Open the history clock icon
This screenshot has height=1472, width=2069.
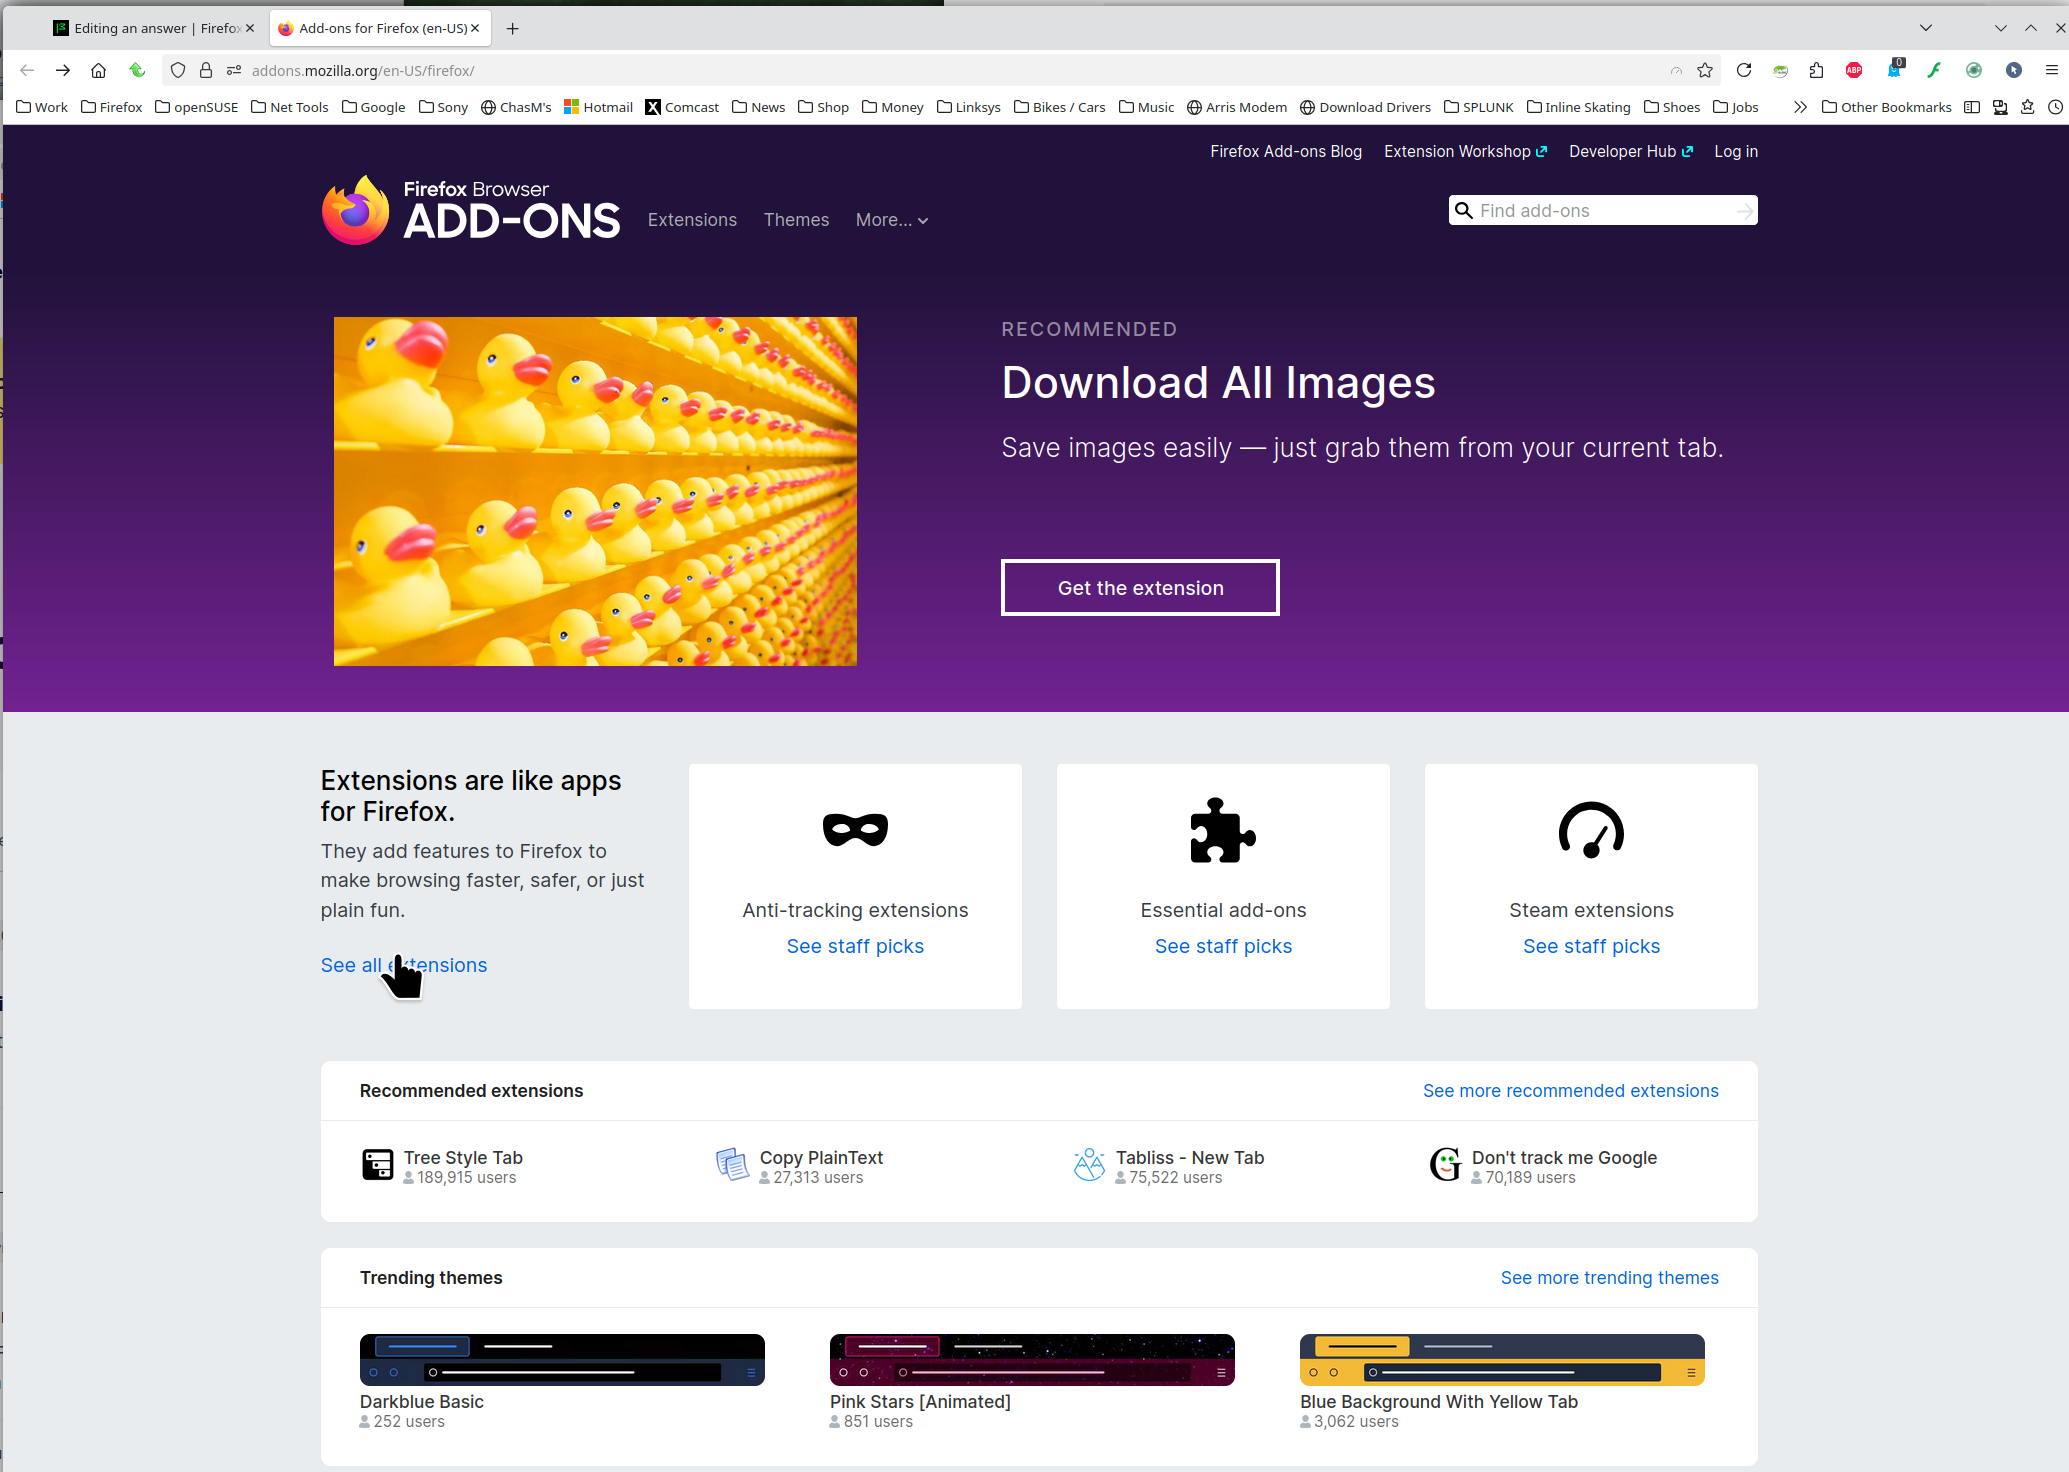(x=2056, y=107)
